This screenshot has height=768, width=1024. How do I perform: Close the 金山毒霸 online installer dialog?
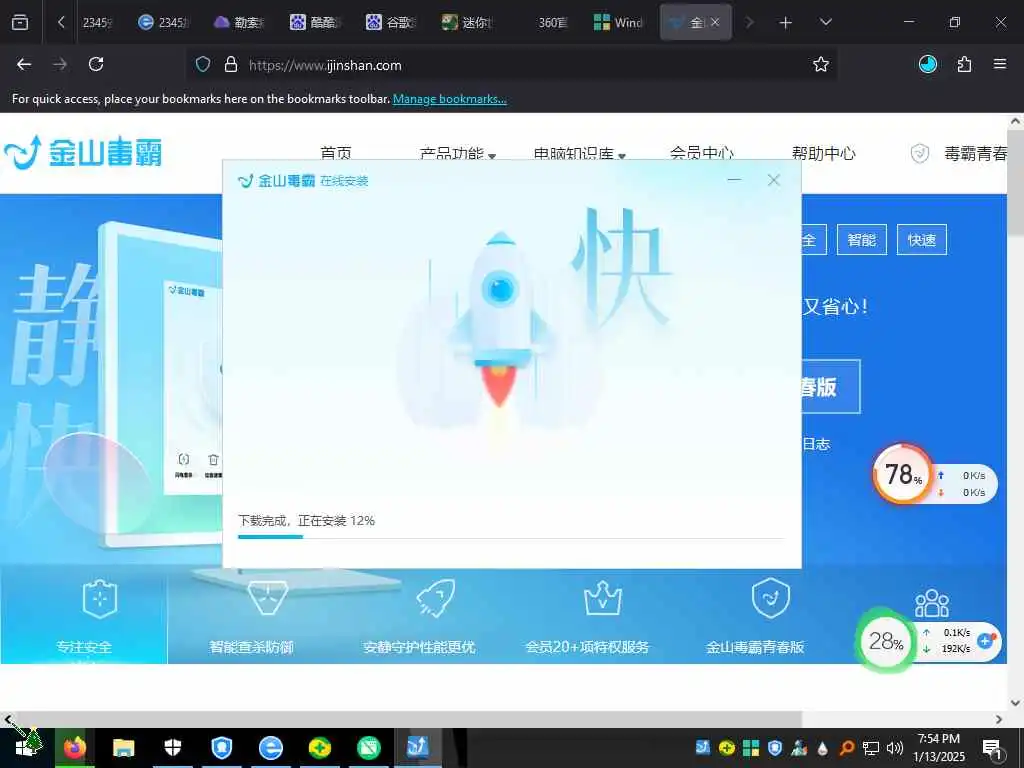click(x=774, y=180)
